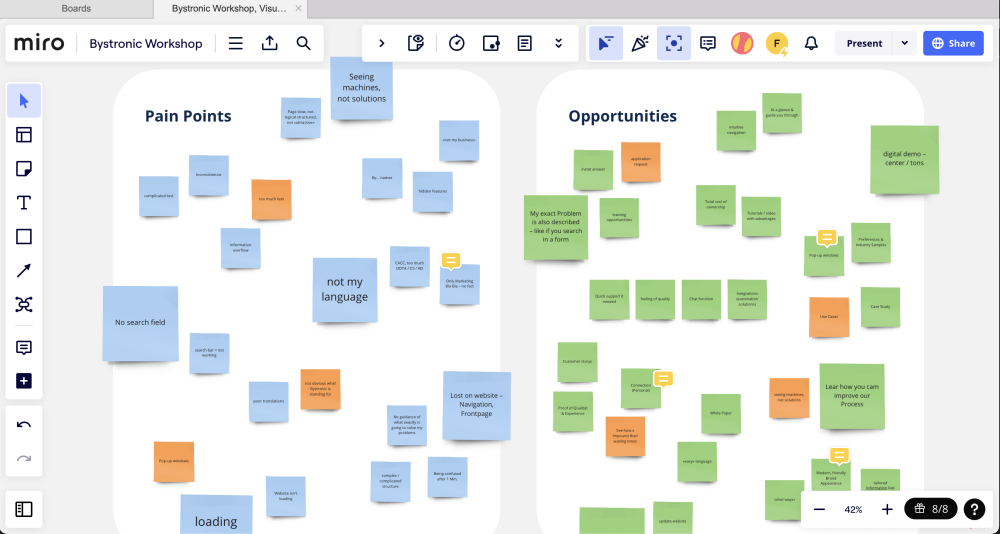
Task: Select the Text tool in sidebar
Action: click(x=25, y=203)
